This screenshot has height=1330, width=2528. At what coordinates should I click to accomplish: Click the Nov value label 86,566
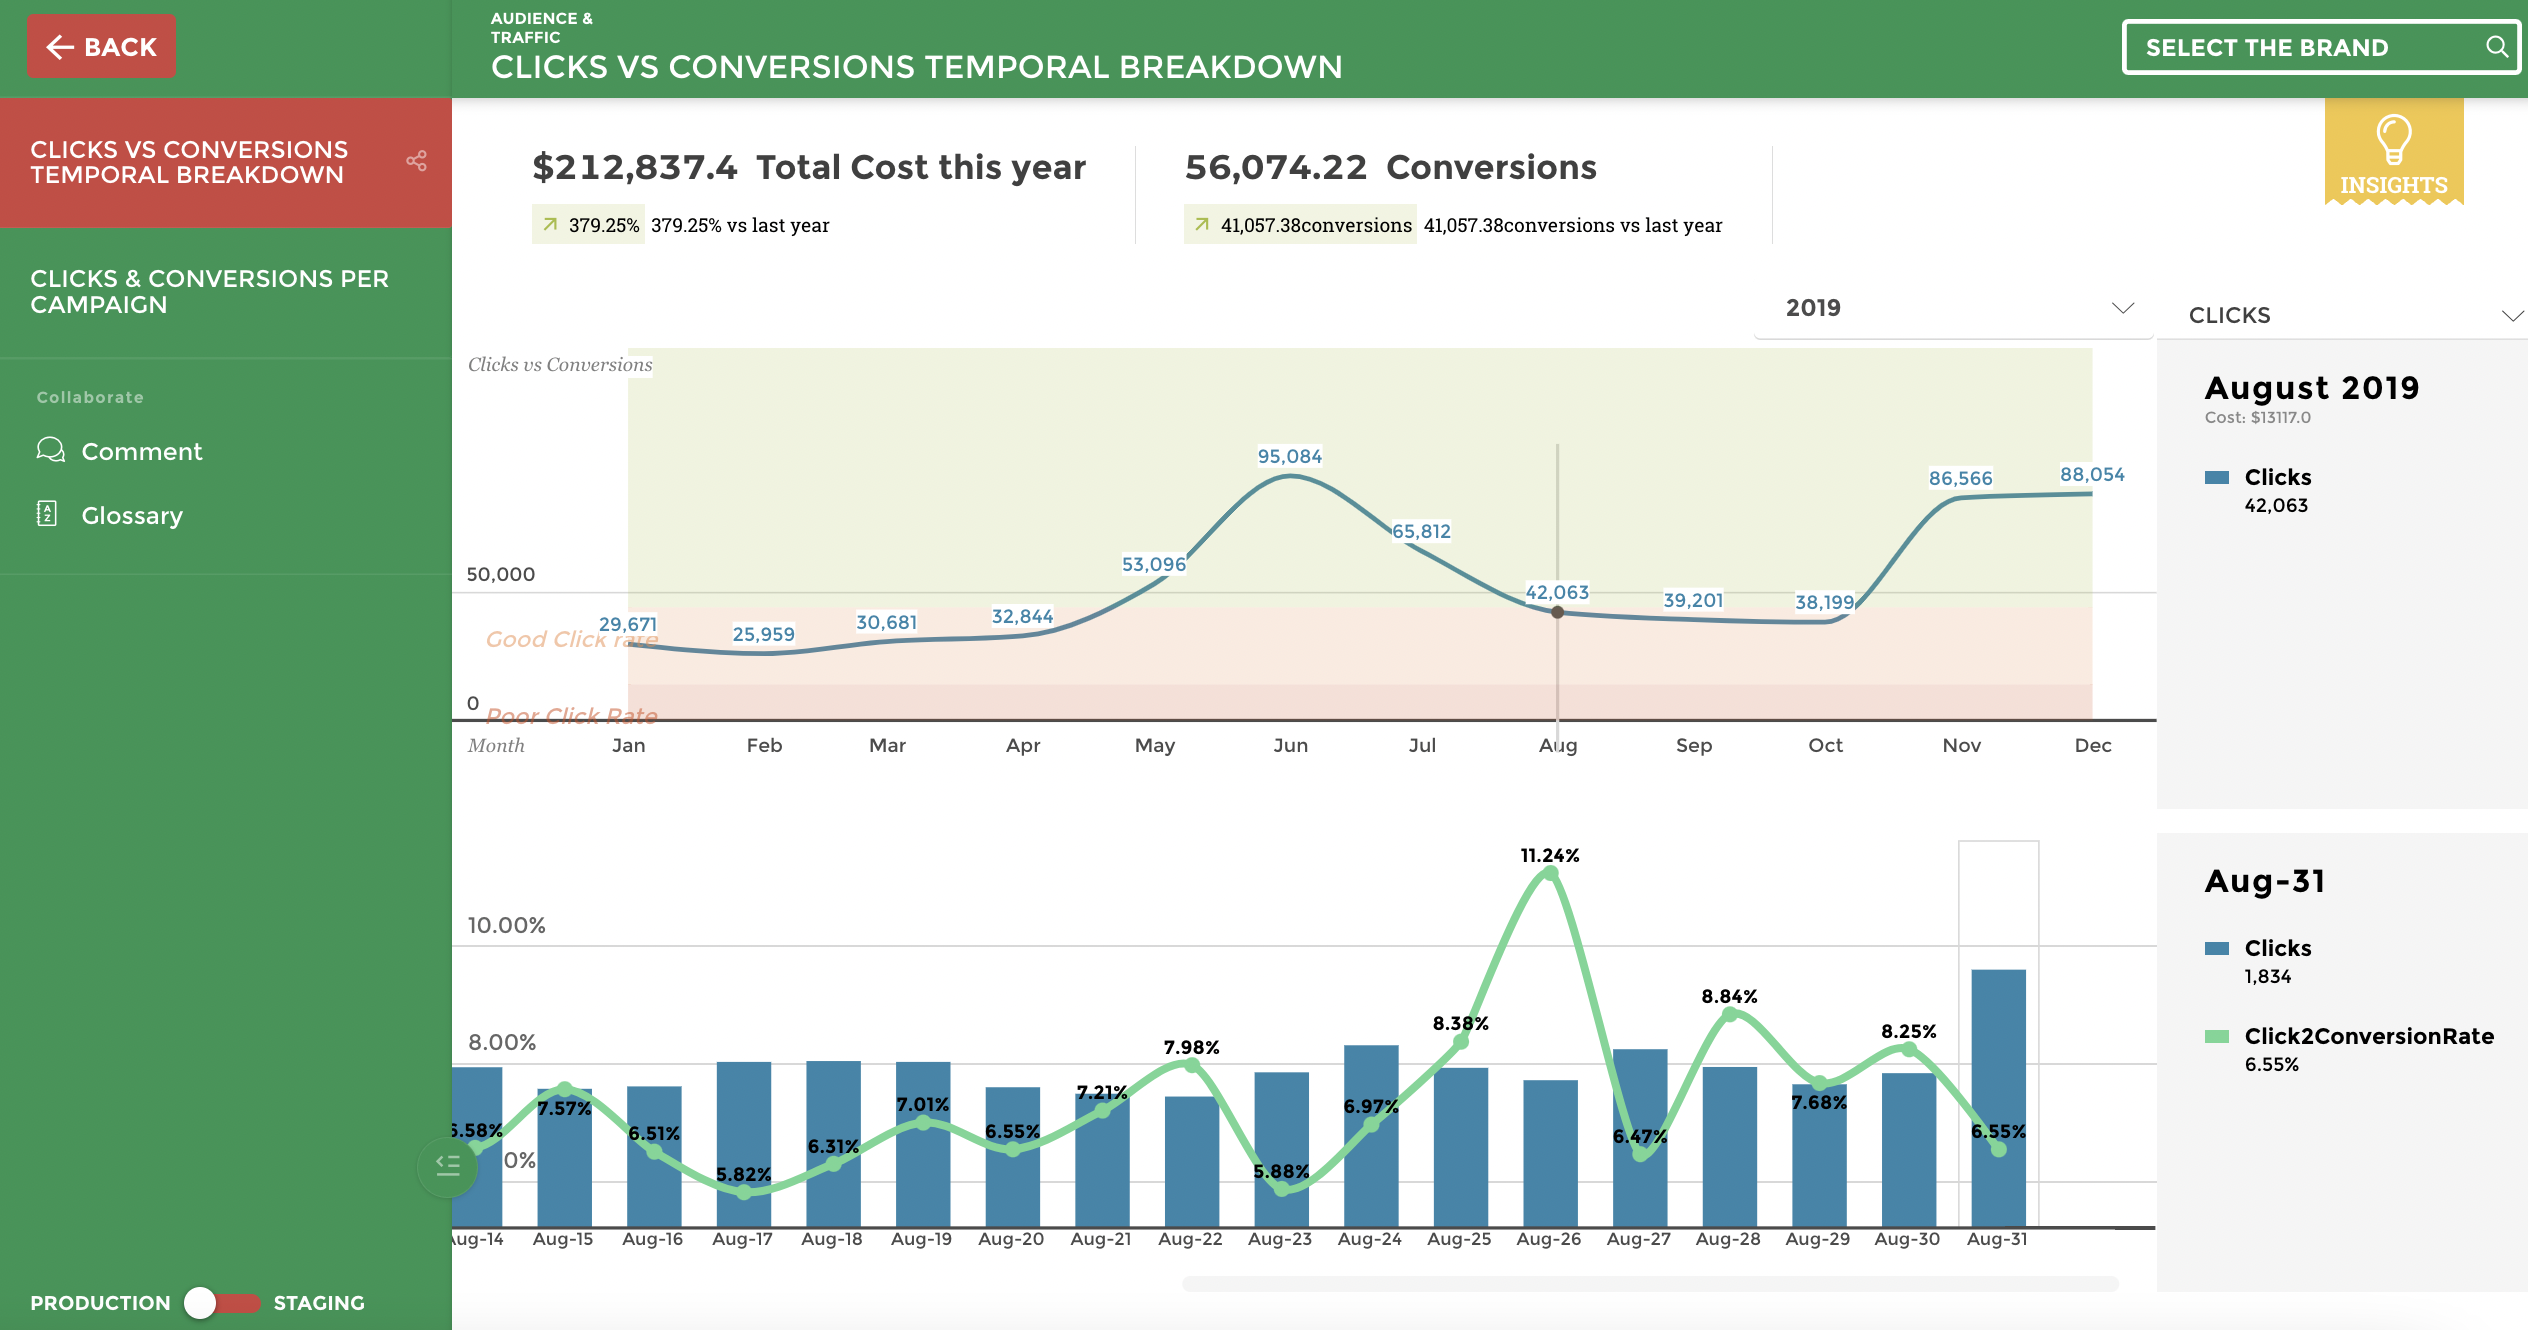click(1960, 478)
